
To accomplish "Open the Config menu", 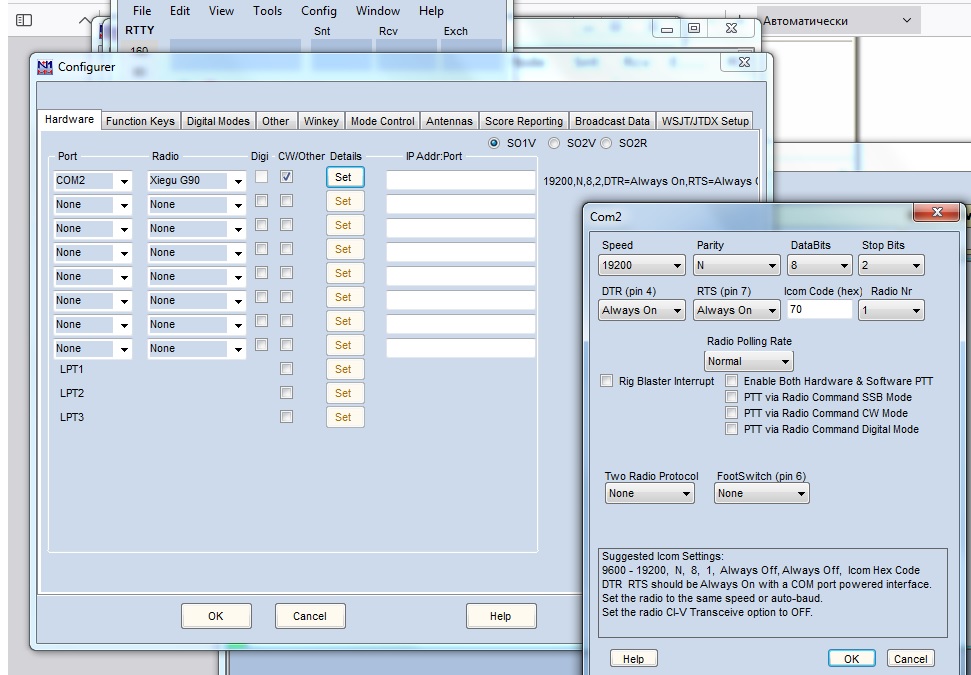I will pos(318,11).
